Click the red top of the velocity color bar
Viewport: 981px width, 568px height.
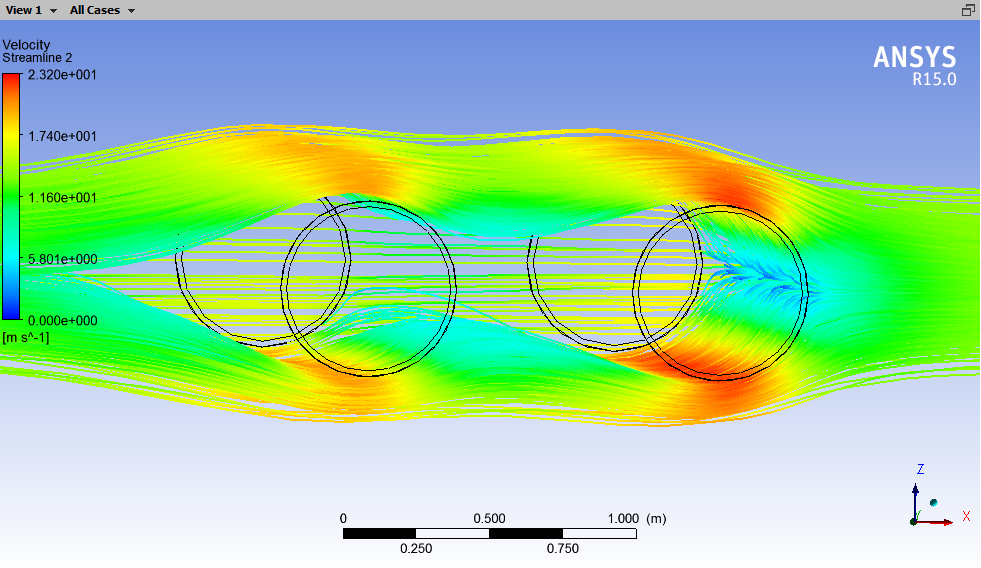click(x=11, y=80)
